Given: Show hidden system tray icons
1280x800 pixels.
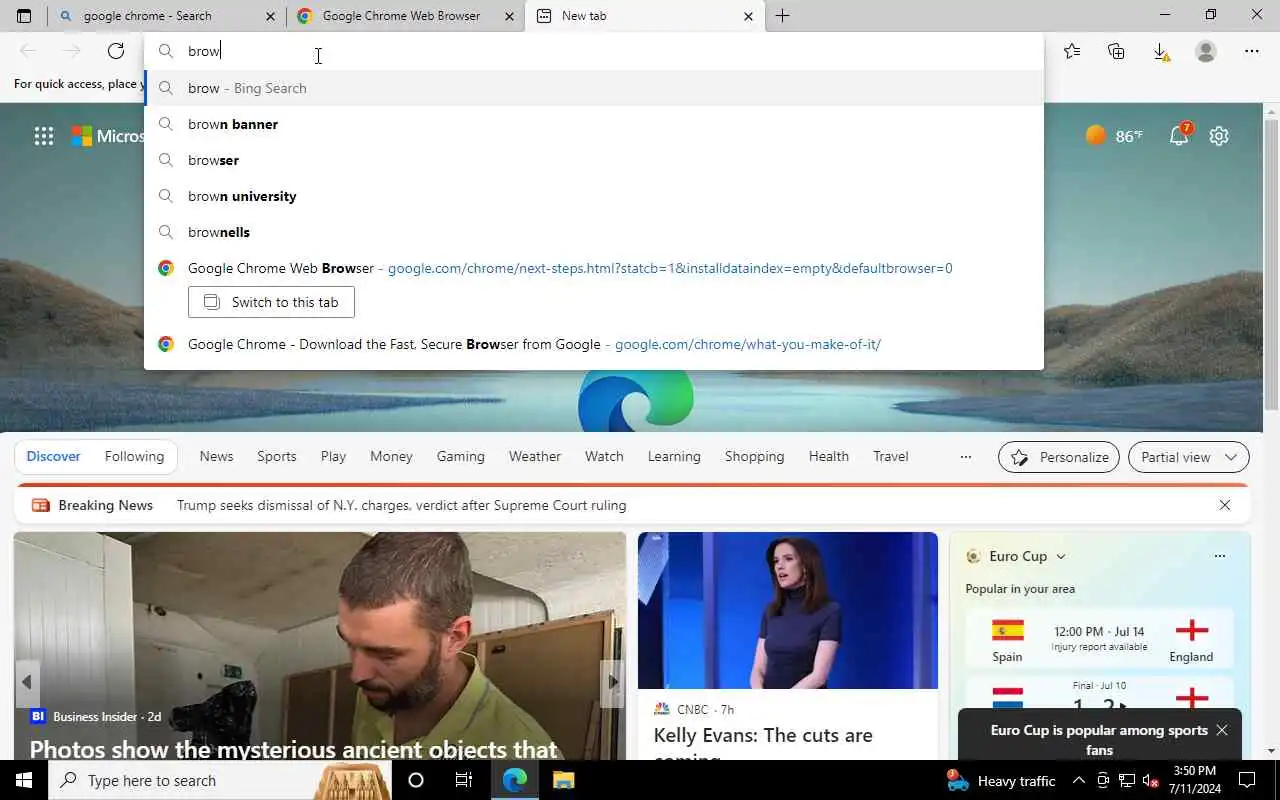Looking at the screenshot, I should pos(1078,780).
